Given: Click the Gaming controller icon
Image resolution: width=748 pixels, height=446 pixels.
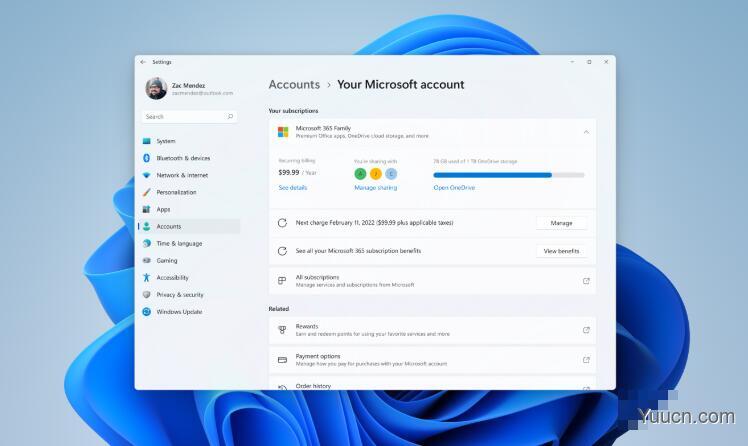Looking at the screenshot, I should tap(146, 260).
